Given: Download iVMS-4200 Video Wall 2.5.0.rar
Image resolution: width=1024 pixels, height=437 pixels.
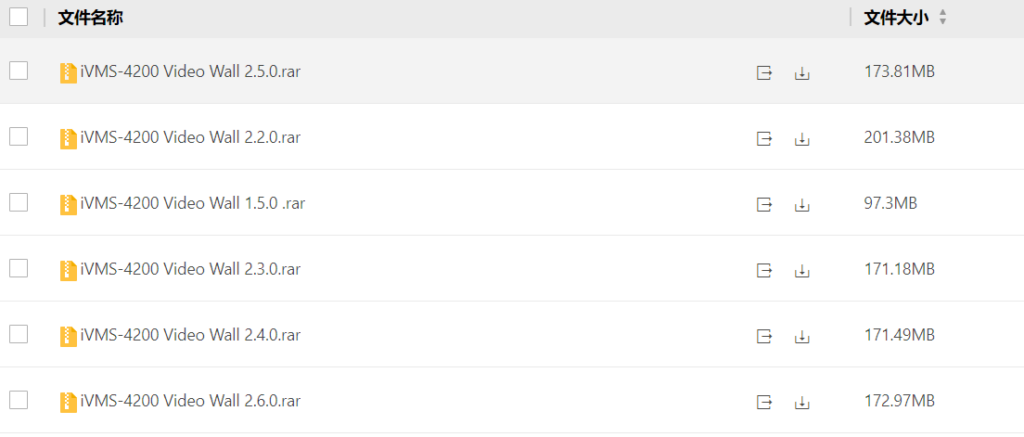Looking at the screenshot, I should coord(801,72).
